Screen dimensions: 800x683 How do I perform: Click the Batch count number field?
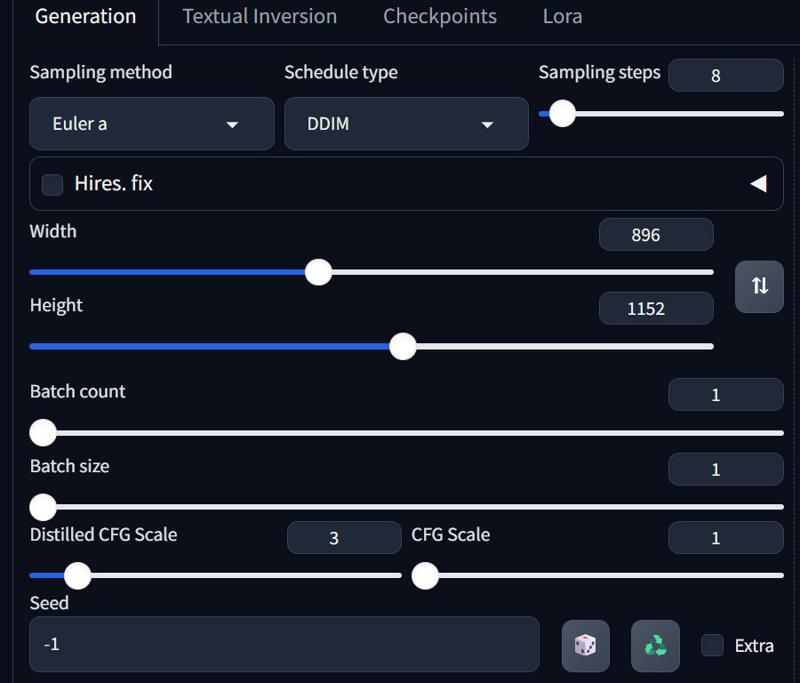tap(725, 395)
